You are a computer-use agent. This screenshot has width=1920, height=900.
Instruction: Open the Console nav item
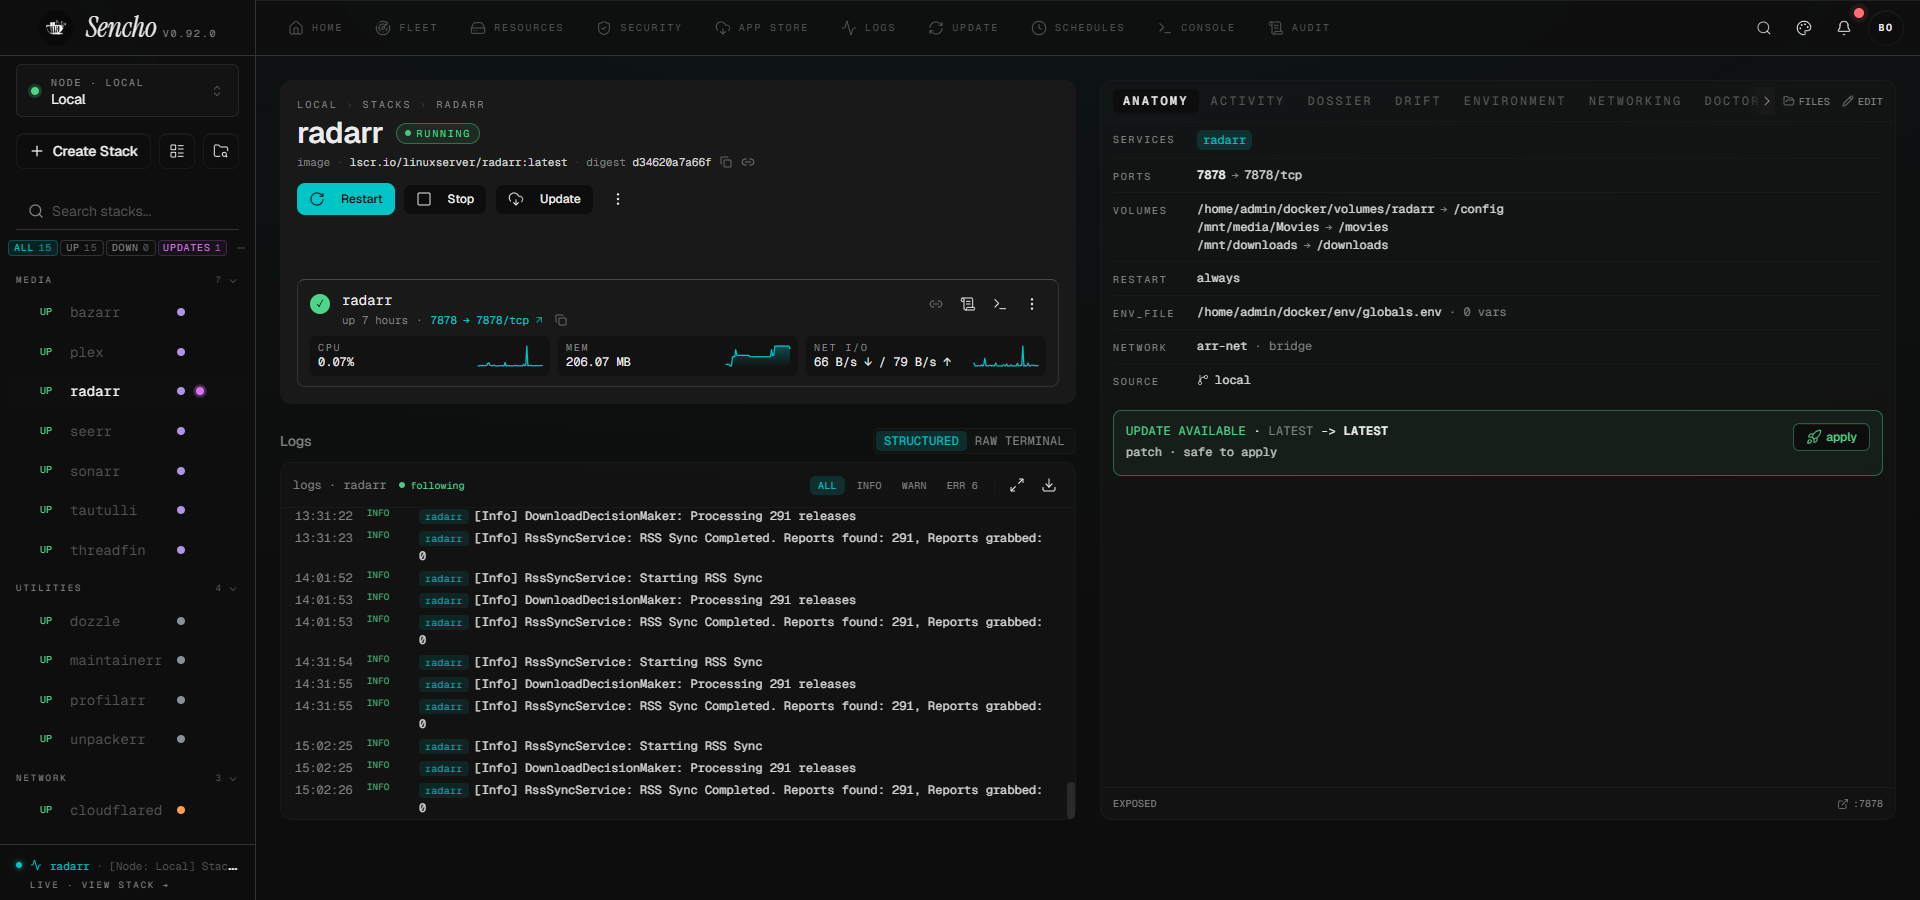click(x=1196, y=28)
